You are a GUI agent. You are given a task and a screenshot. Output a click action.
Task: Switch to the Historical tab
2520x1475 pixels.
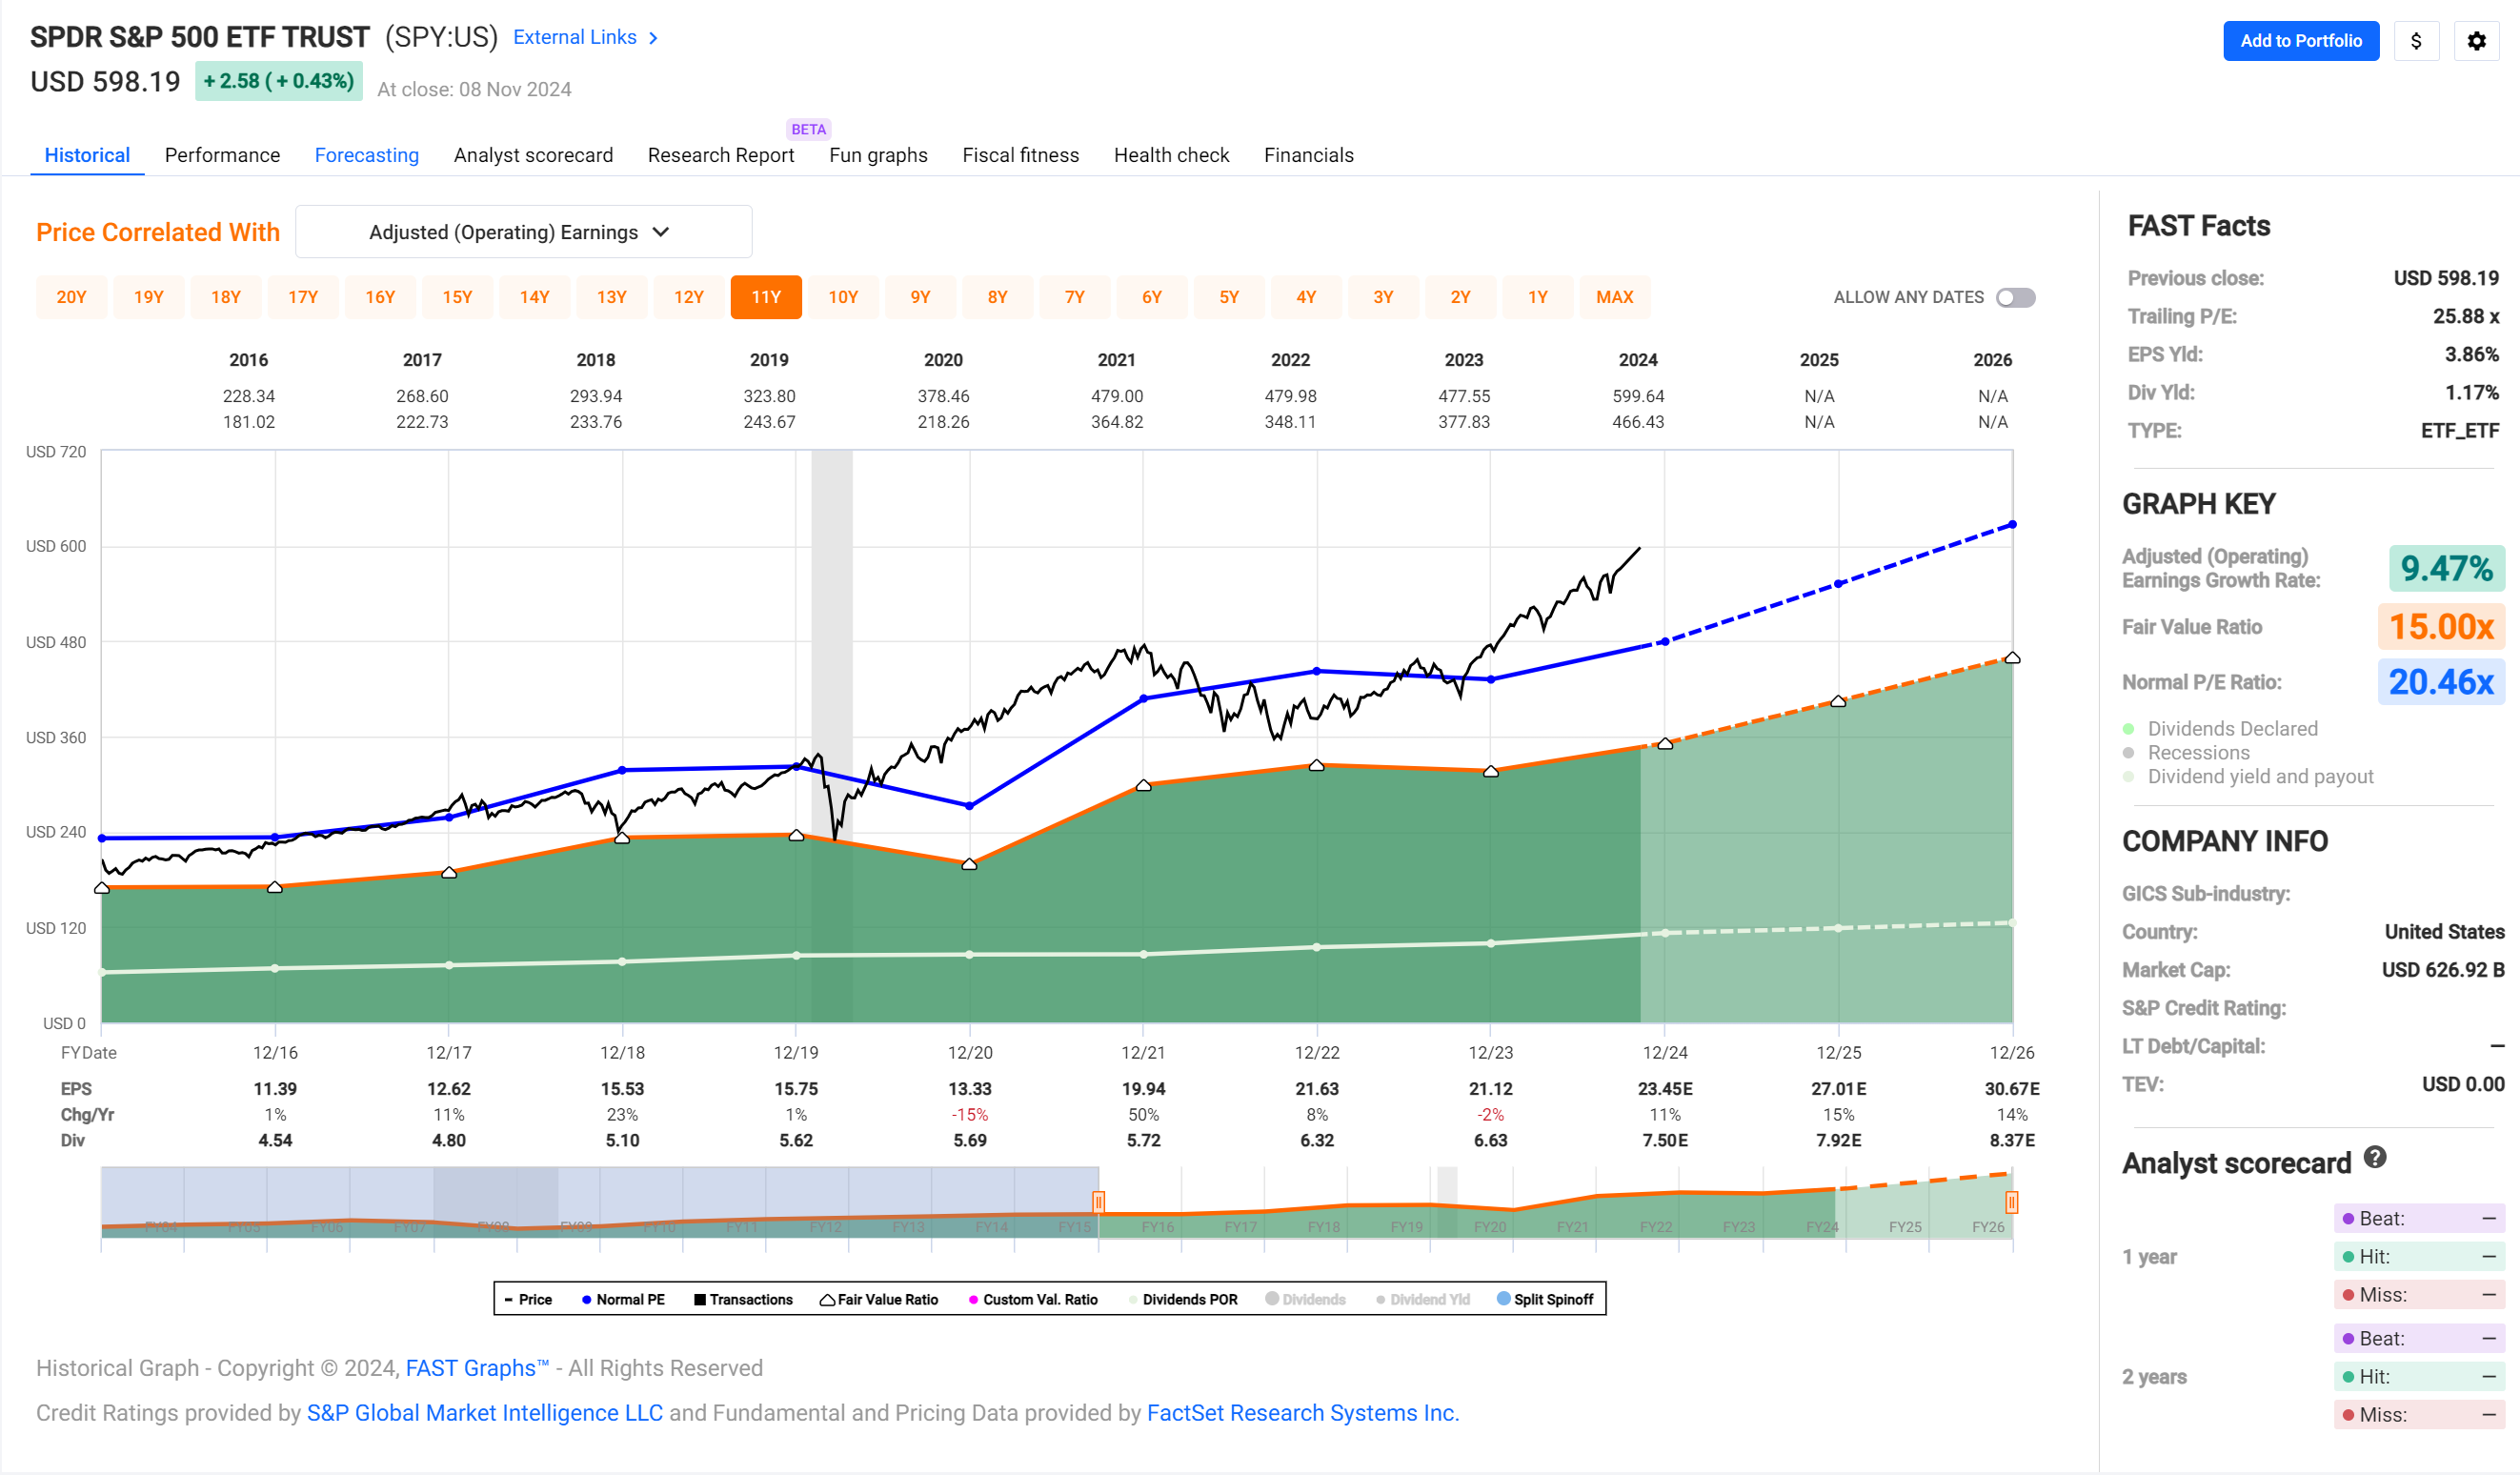tap(87, 155)
